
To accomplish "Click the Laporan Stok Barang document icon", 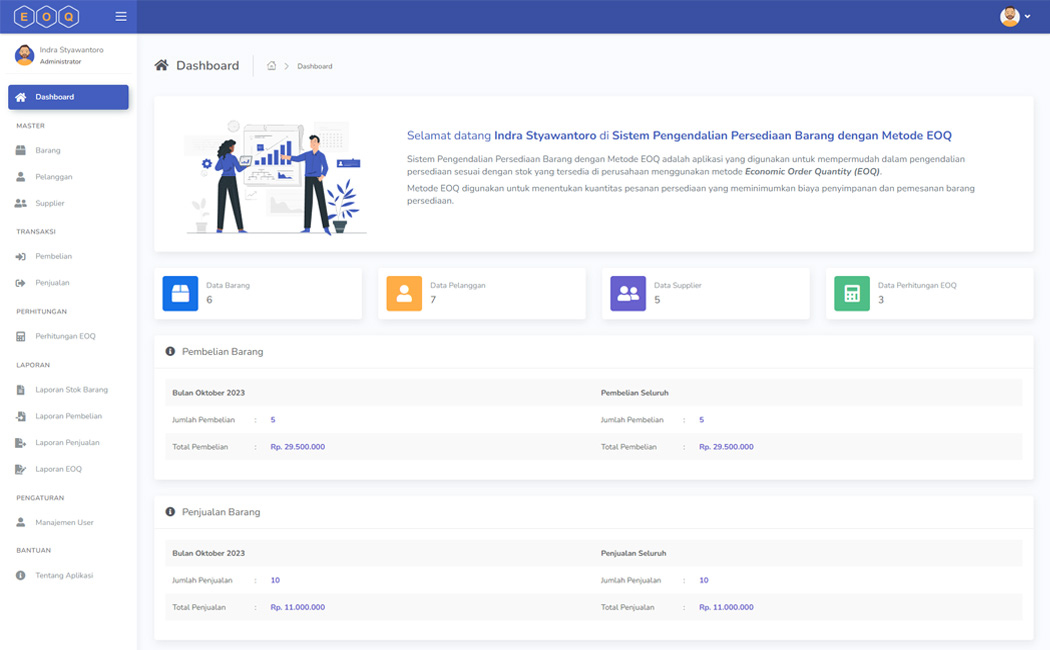I will tap(21, 389).
